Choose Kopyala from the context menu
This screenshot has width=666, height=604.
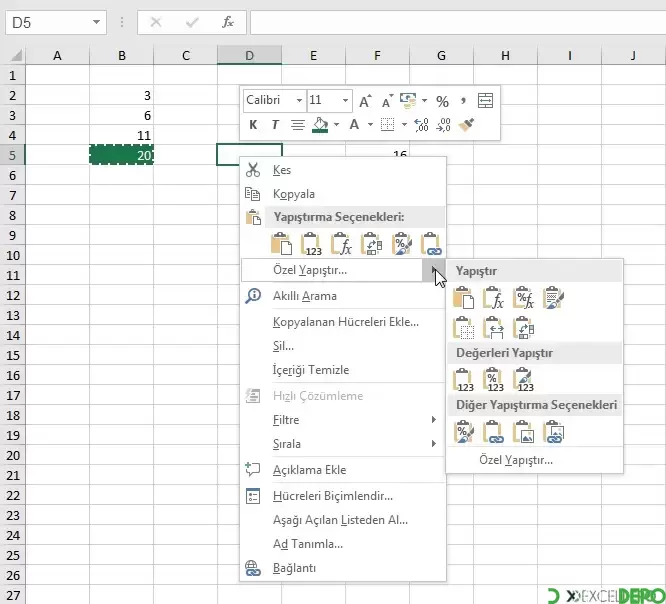tap(343, 194)
